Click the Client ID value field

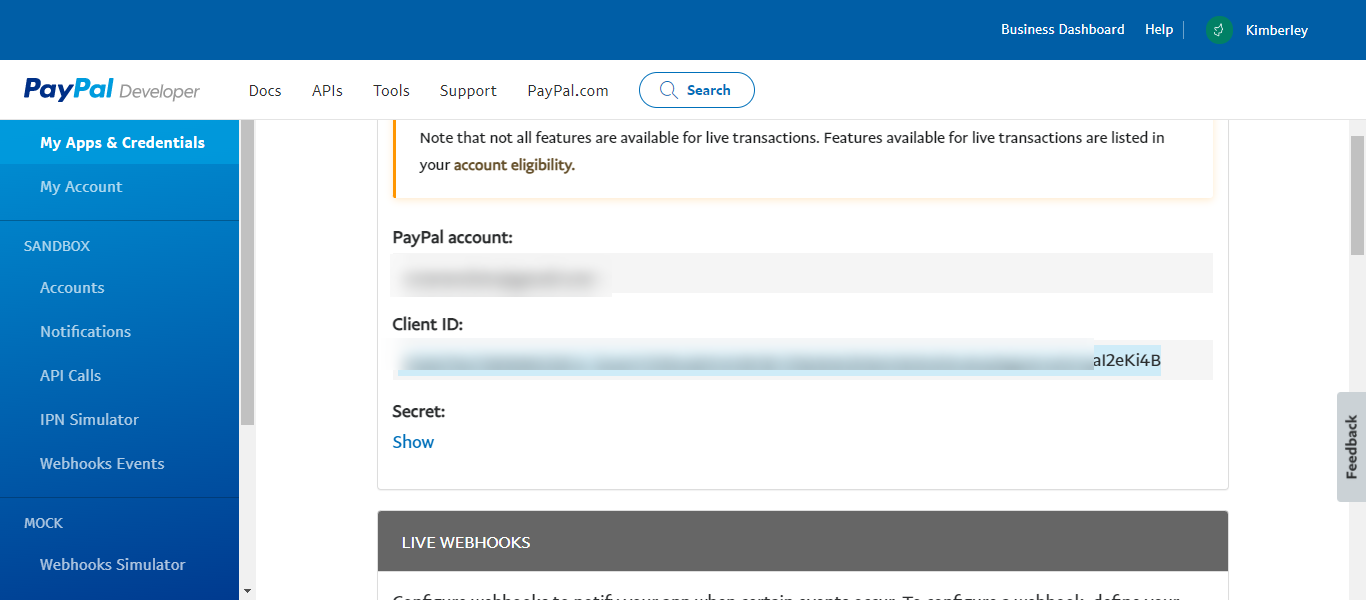coord(802,360)
